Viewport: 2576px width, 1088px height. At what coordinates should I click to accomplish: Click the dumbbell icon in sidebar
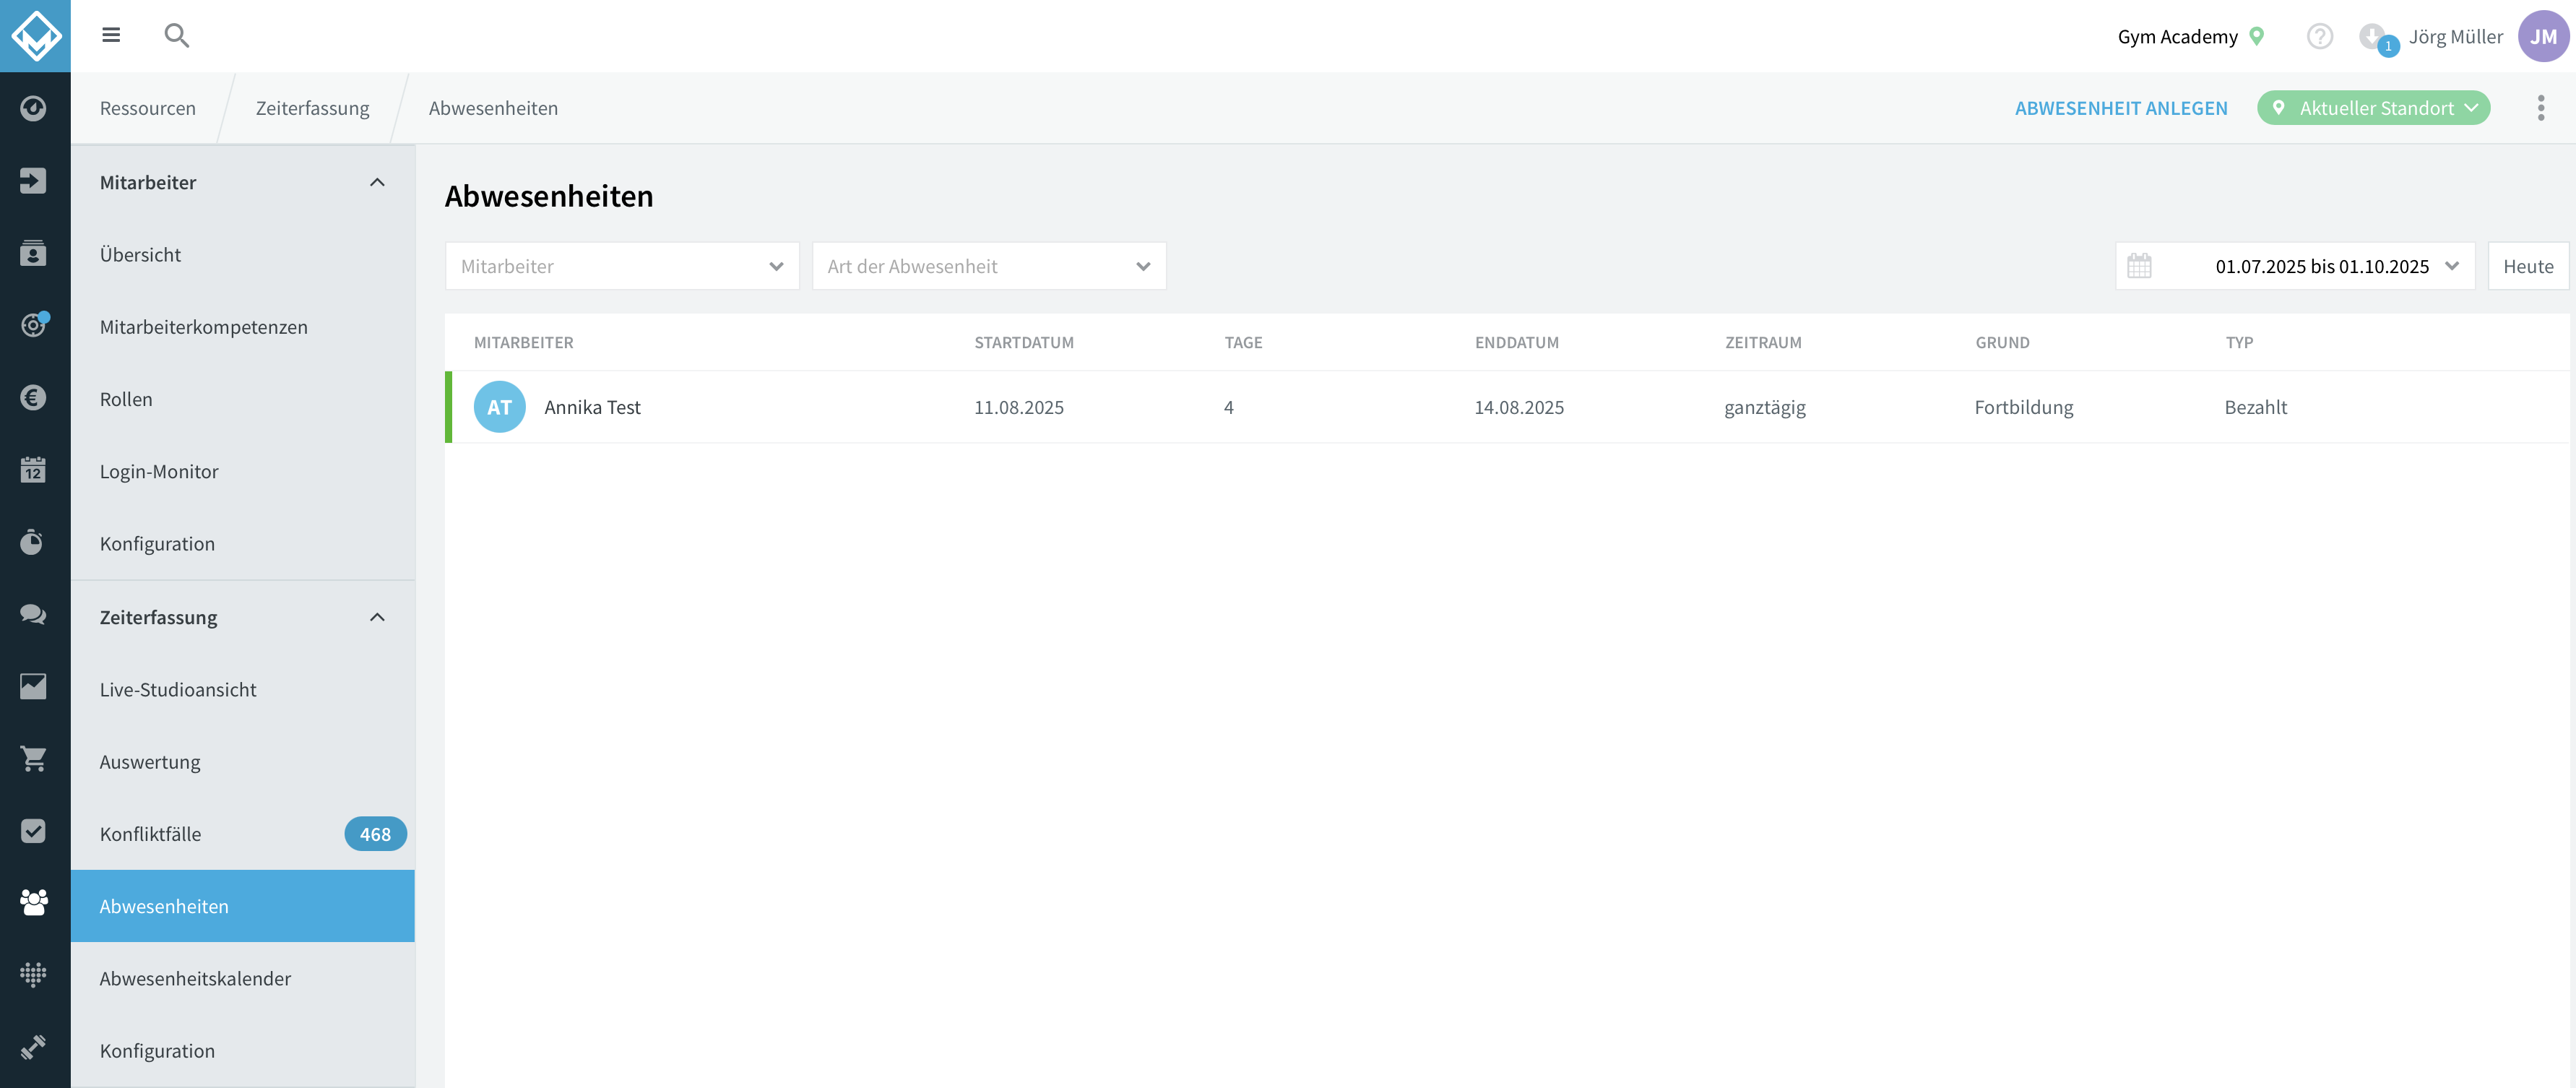click(33, 1047)
